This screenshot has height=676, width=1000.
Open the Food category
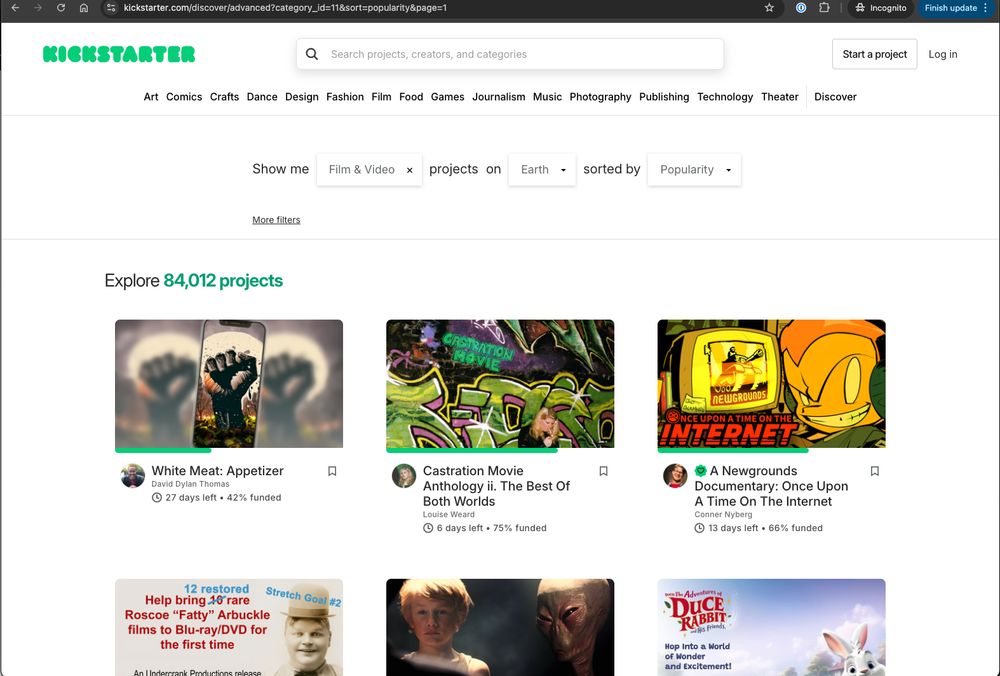click(411, 97)
